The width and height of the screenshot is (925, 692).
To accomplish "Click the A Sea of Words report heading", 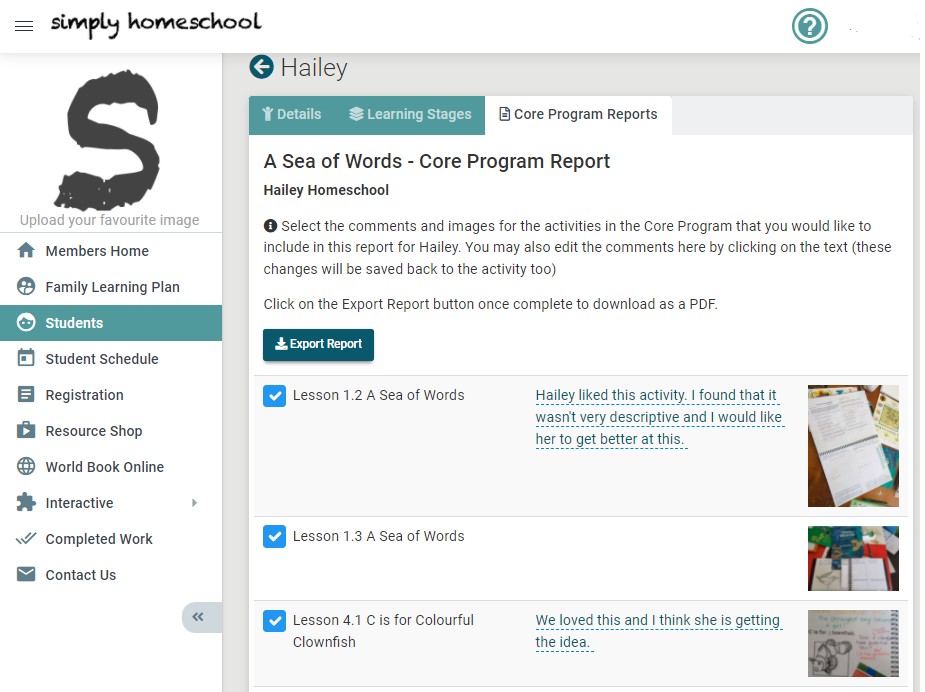I will (x=437, y=161).
